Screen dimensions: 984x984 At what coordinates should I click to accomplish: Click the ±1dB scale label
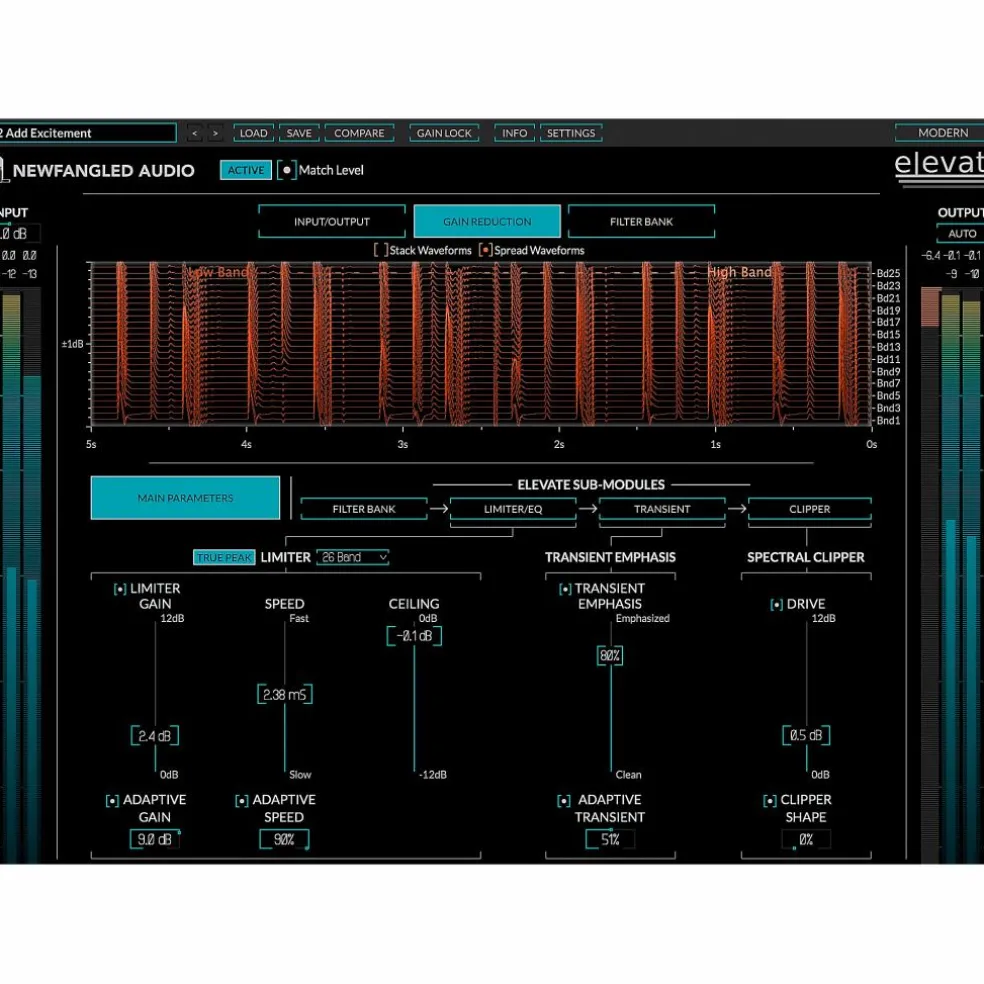pyautogui.click(x=72, y=344)
